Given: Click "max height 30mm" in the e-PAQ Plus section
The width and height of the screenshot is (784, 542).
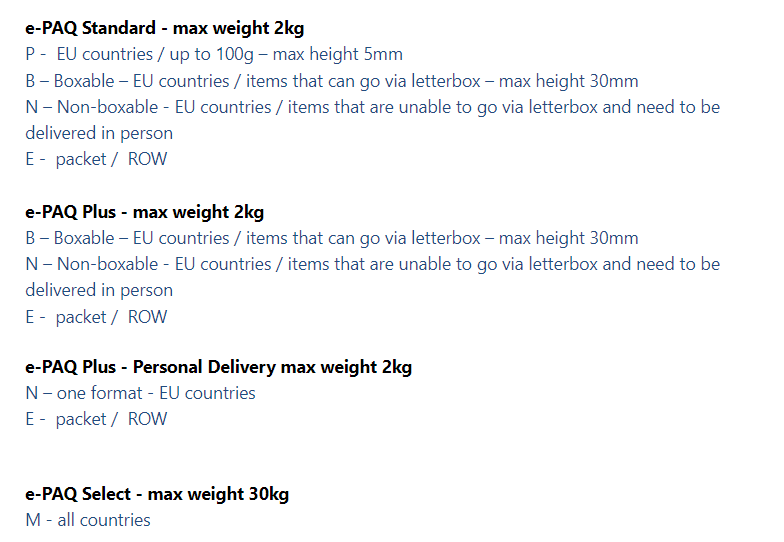Looking at the screenshot, I should [568, 238].
